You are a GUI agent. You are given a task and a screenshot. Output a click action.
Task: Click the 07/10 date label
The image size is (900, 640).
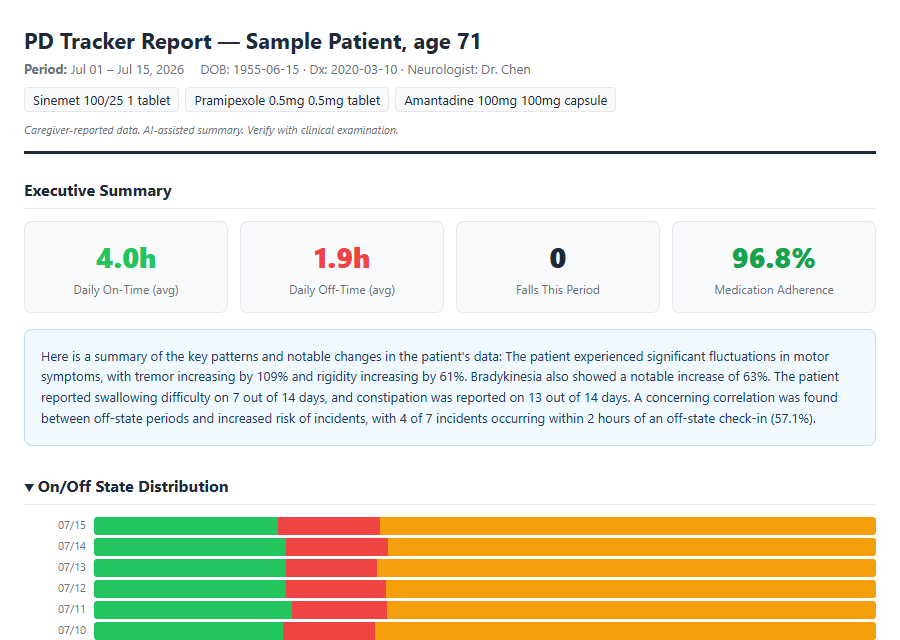coord(72,630)
